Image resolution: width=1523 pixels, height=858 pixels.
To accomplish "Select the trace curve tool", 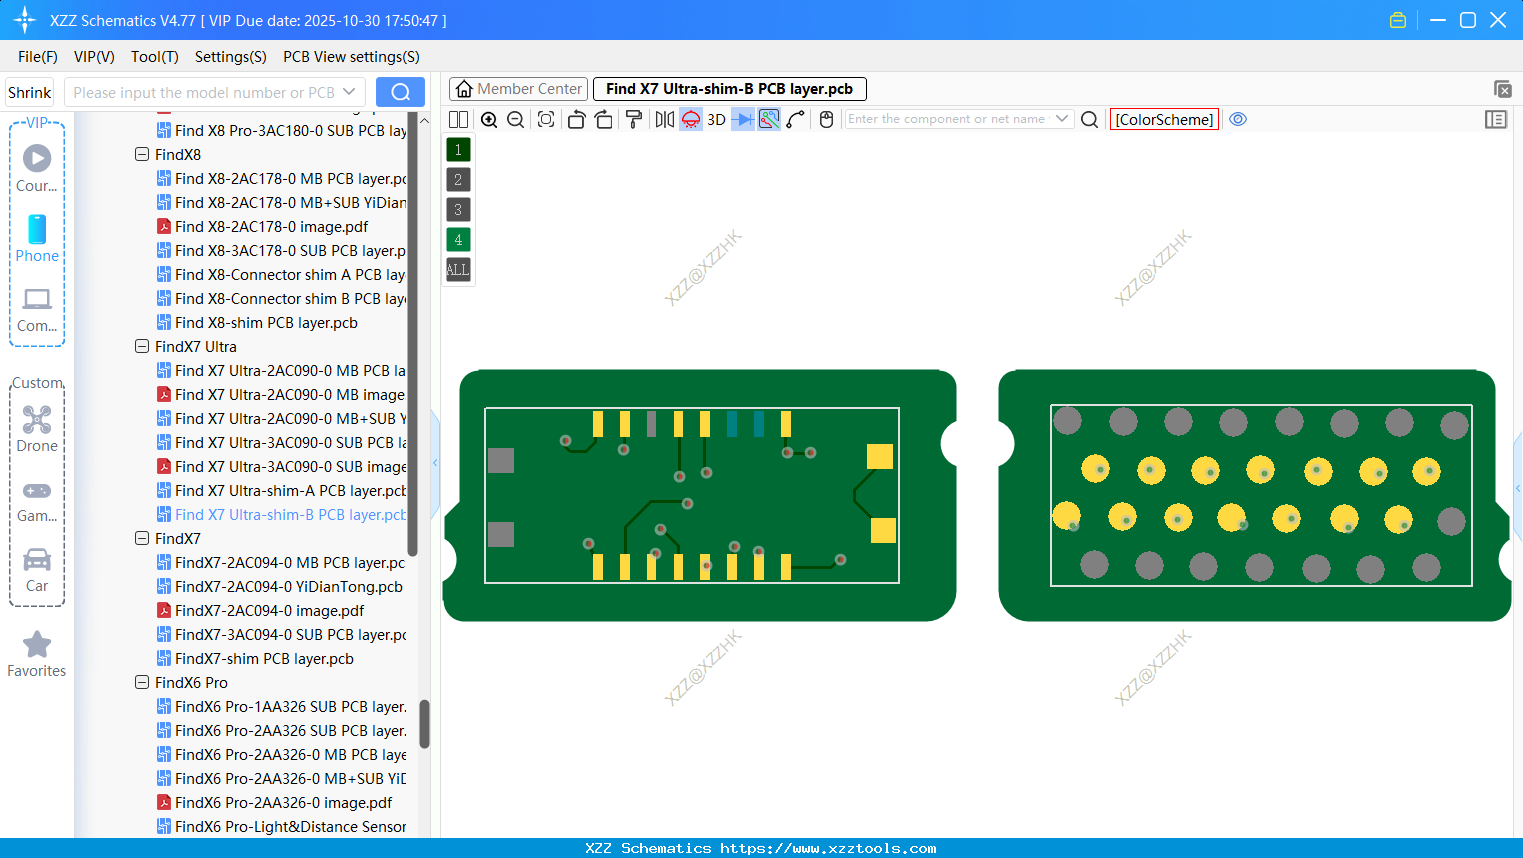I will click(796, 119).
